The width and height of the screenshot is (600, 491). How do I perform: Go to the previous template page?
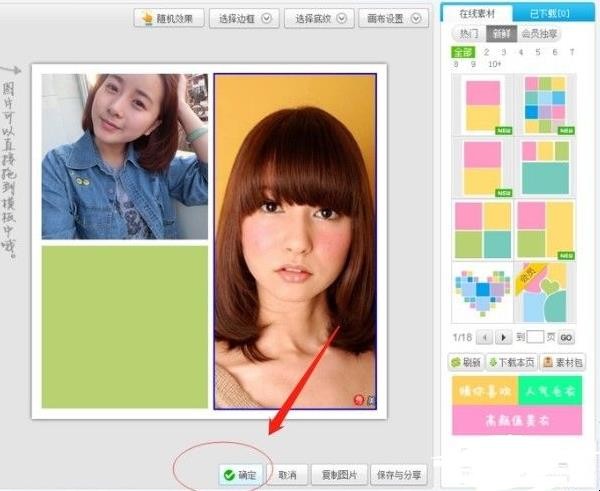(485, 338)
